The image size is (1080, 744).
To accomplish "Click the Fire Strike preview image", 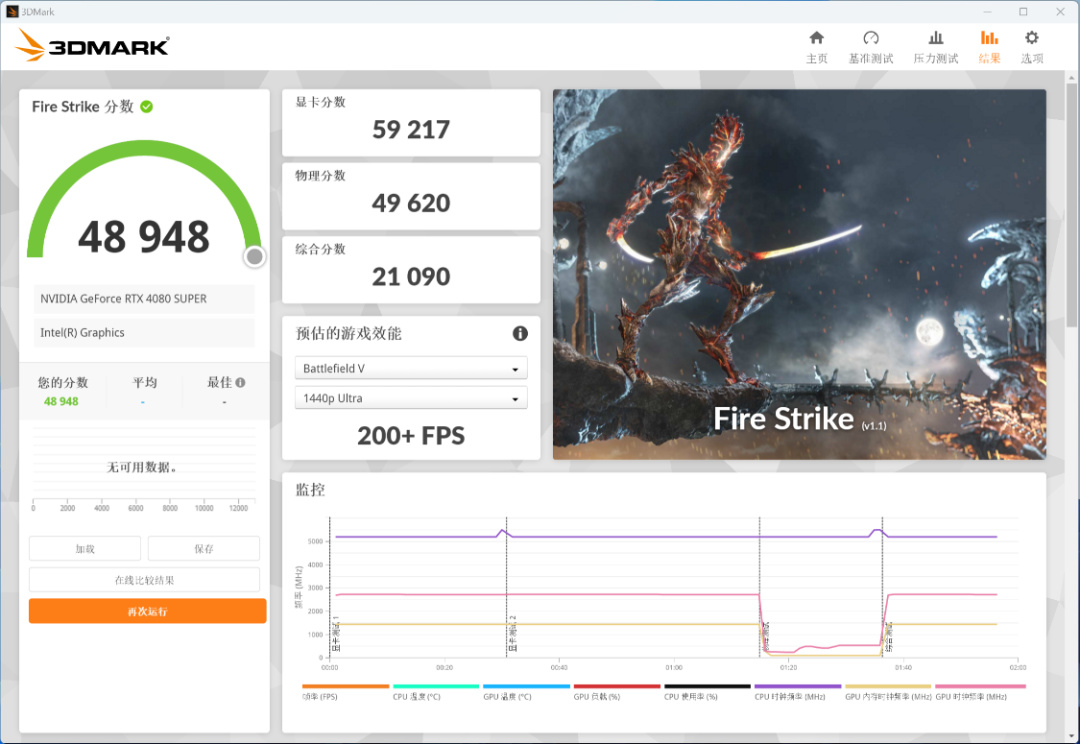I will (x=799, y=274).
